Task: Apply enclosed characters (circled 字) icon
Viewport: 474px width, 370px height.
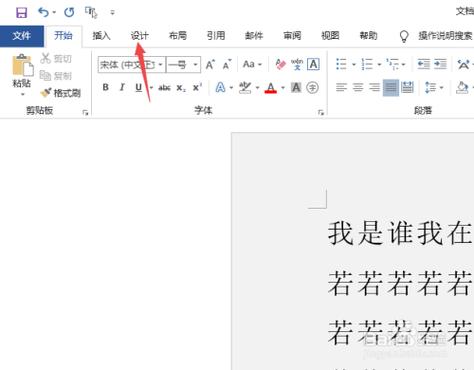Action: point(312,88)
